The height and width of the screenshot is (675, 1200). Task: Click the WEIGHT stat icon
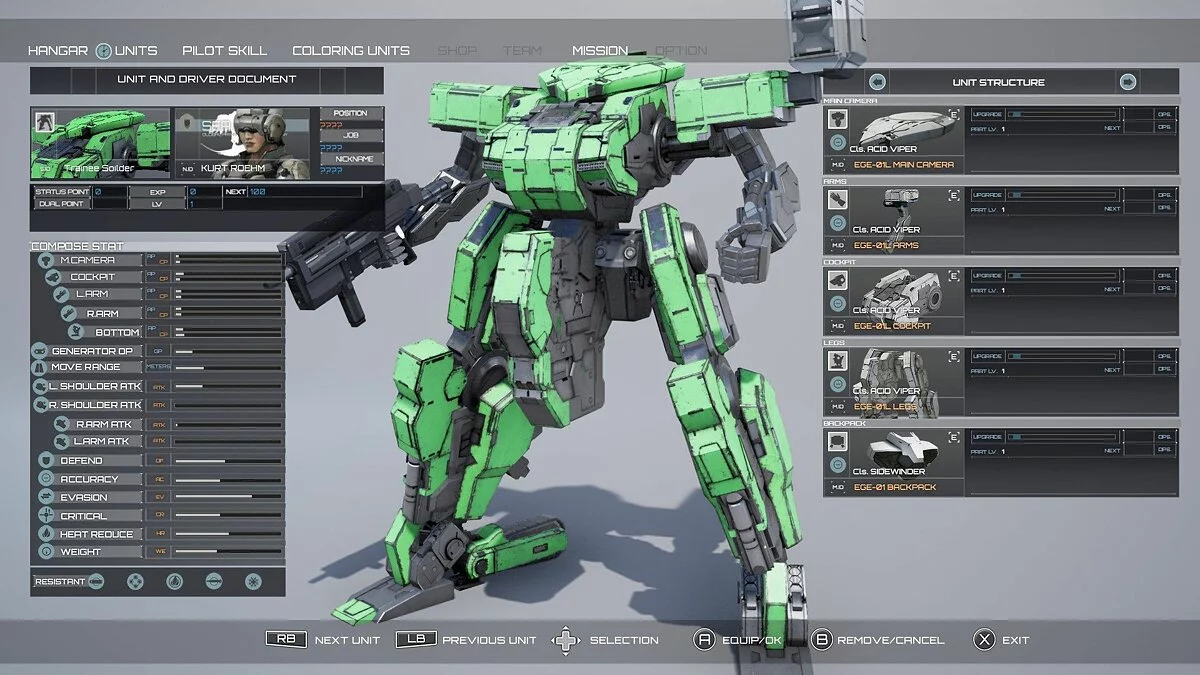click(47, 551)
